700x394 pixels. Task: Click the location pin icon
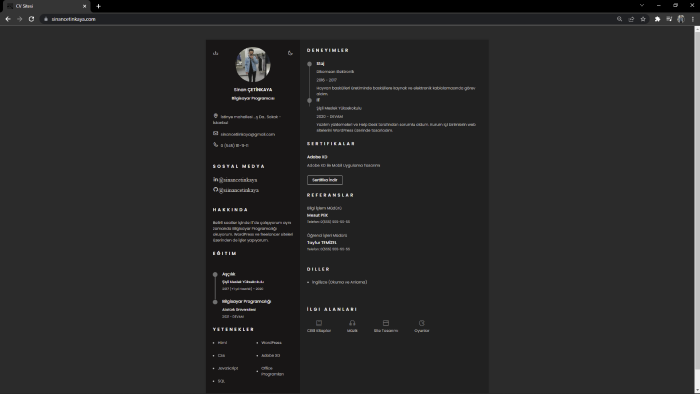(x=216, y=116)
